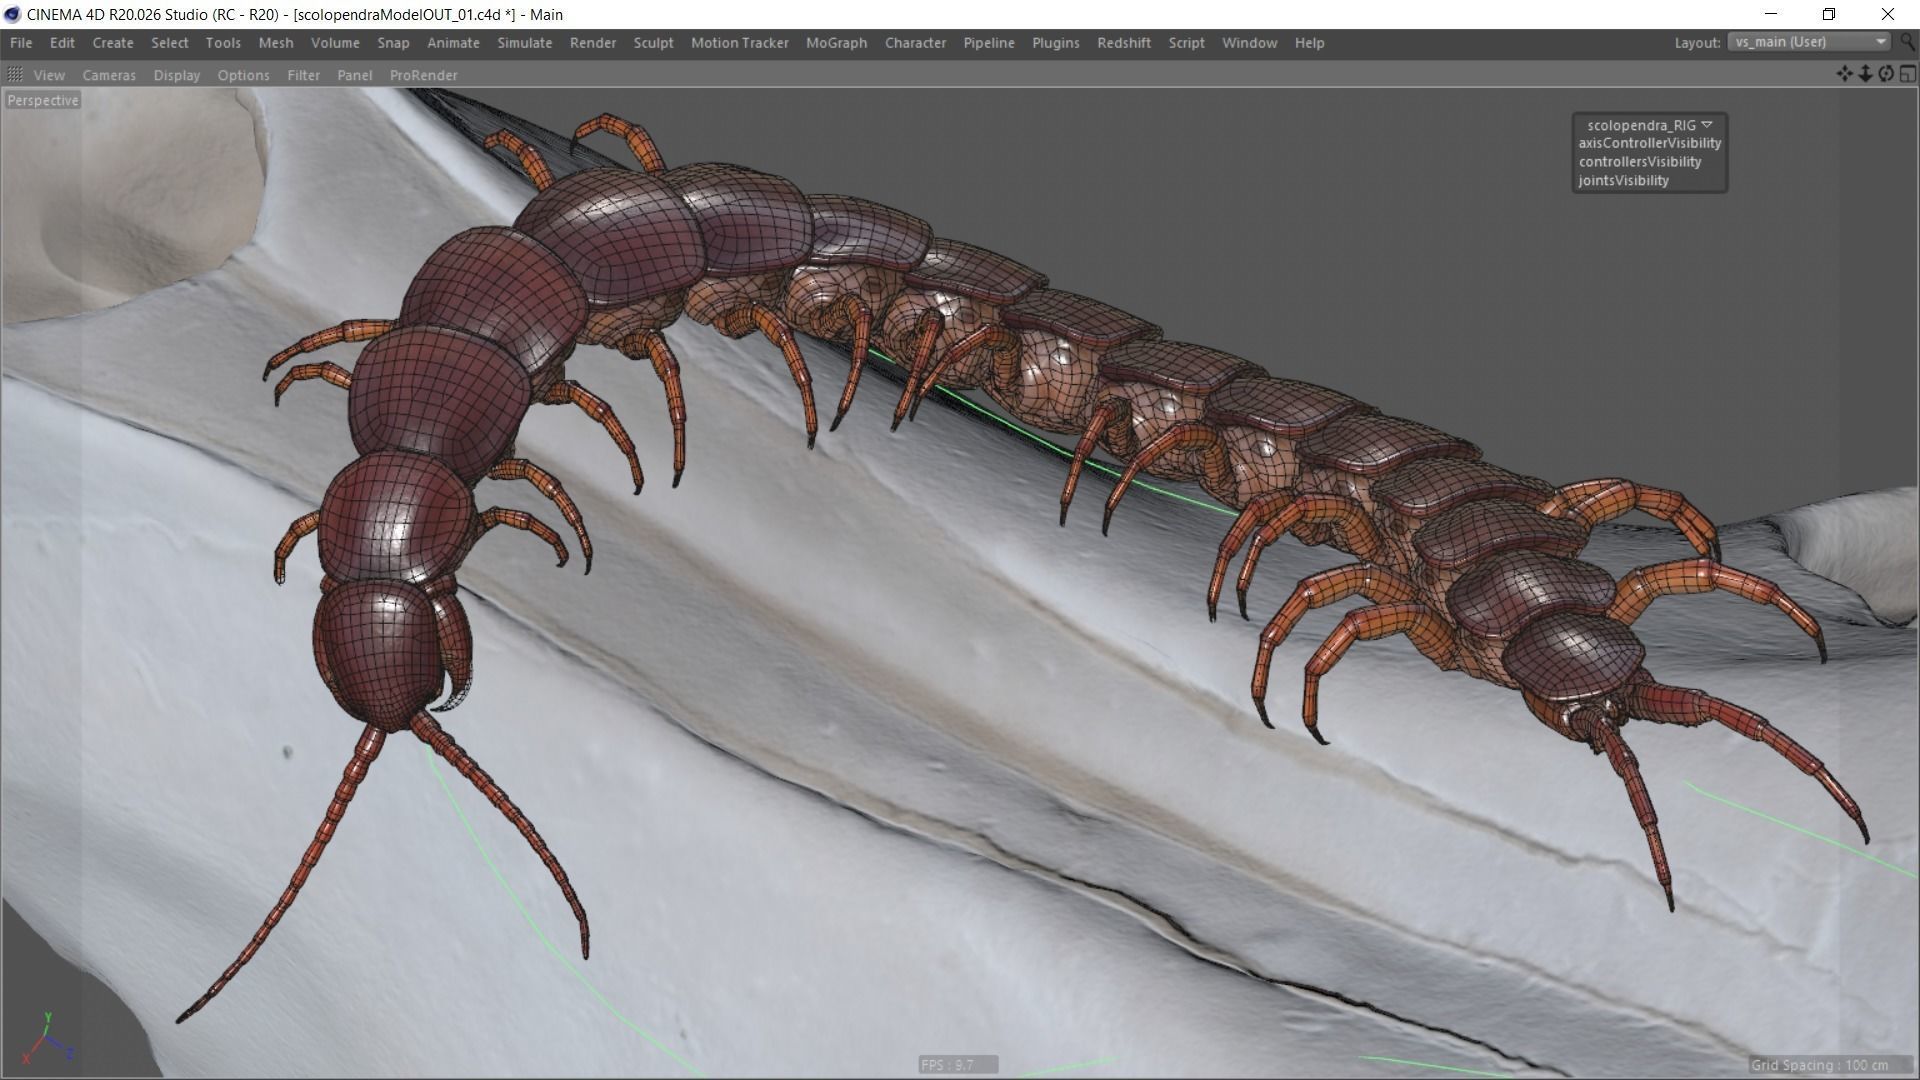
Task: Open the Window menu
Action: pos(1249,43)
